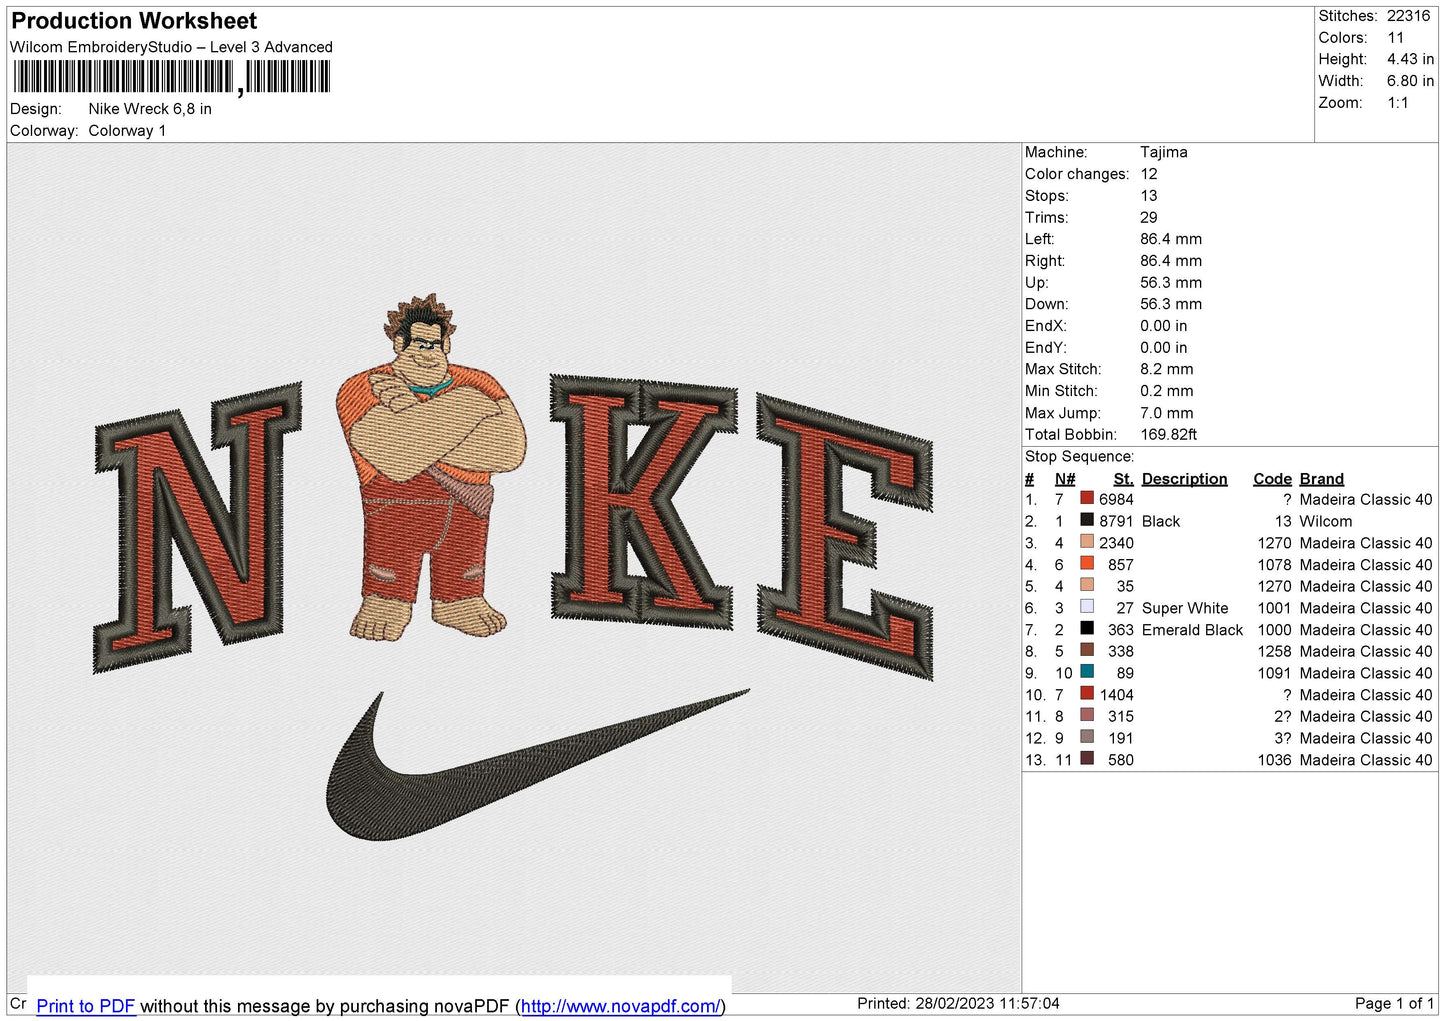Click the code 1036 in the last row

(1274, 760)
